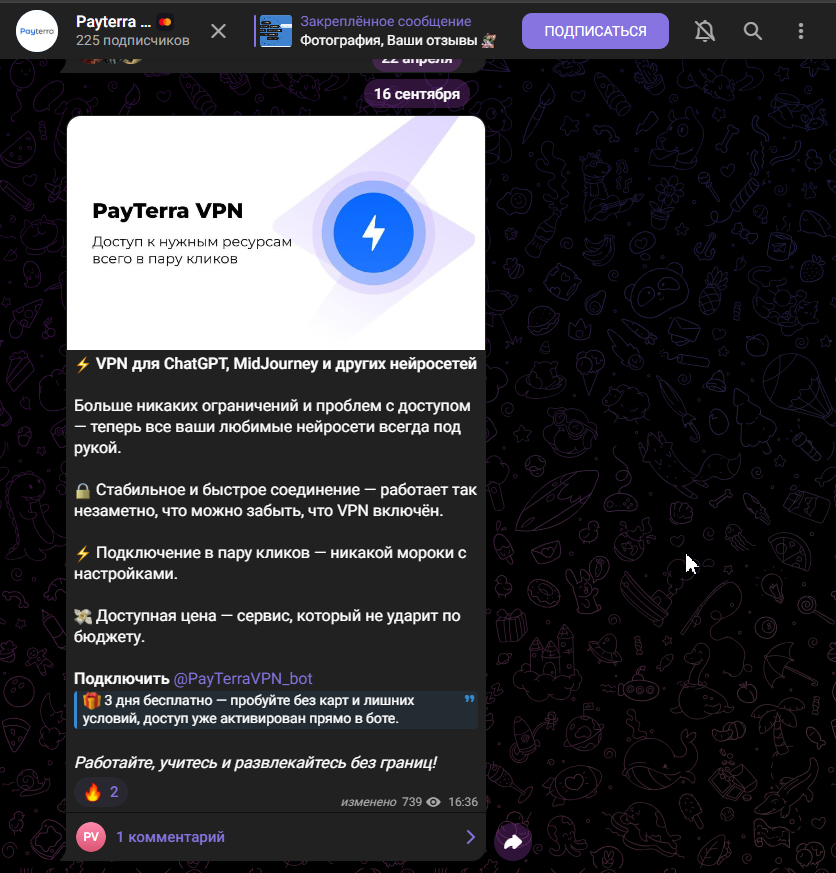
Task: Click the forward share arrow button
Action: (x=513, y=842)
